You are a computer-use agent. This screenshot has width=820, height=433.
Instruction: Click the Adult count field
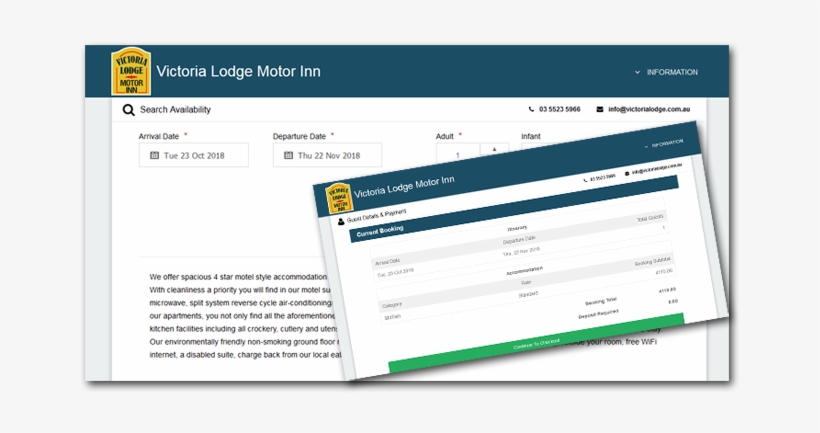pyautogui.click(x=458, y=154)
